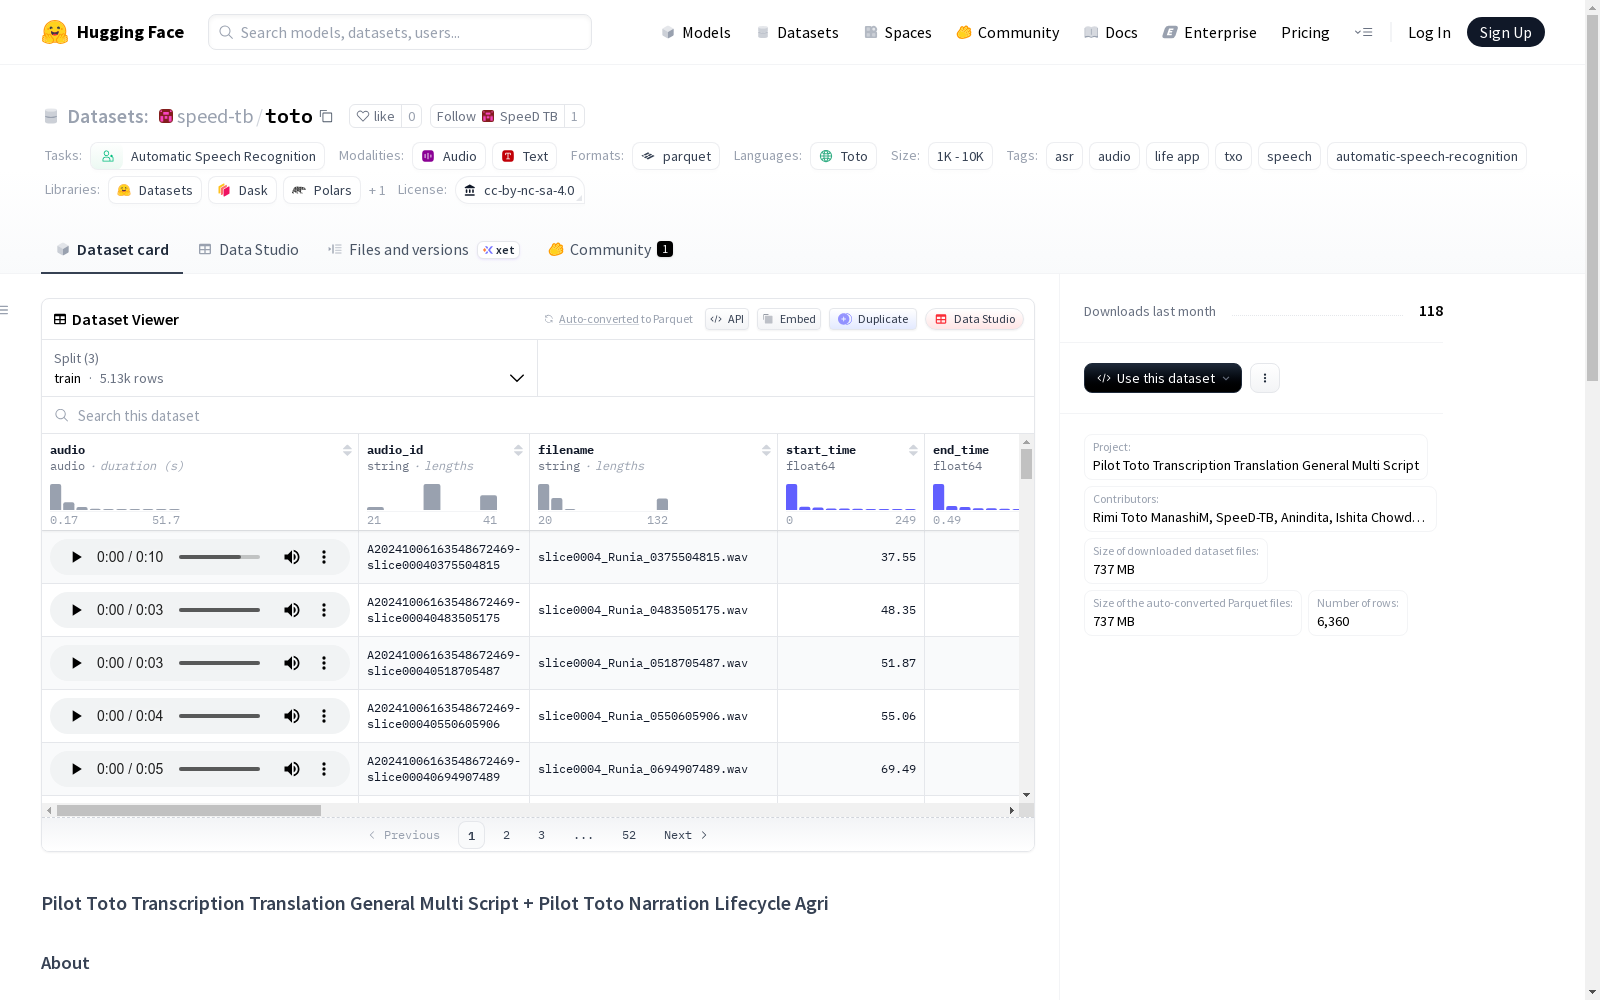Mute the 0:04 audio clip
Viewport: 1600px width, 1000px height.
click(x=292, y=716)
